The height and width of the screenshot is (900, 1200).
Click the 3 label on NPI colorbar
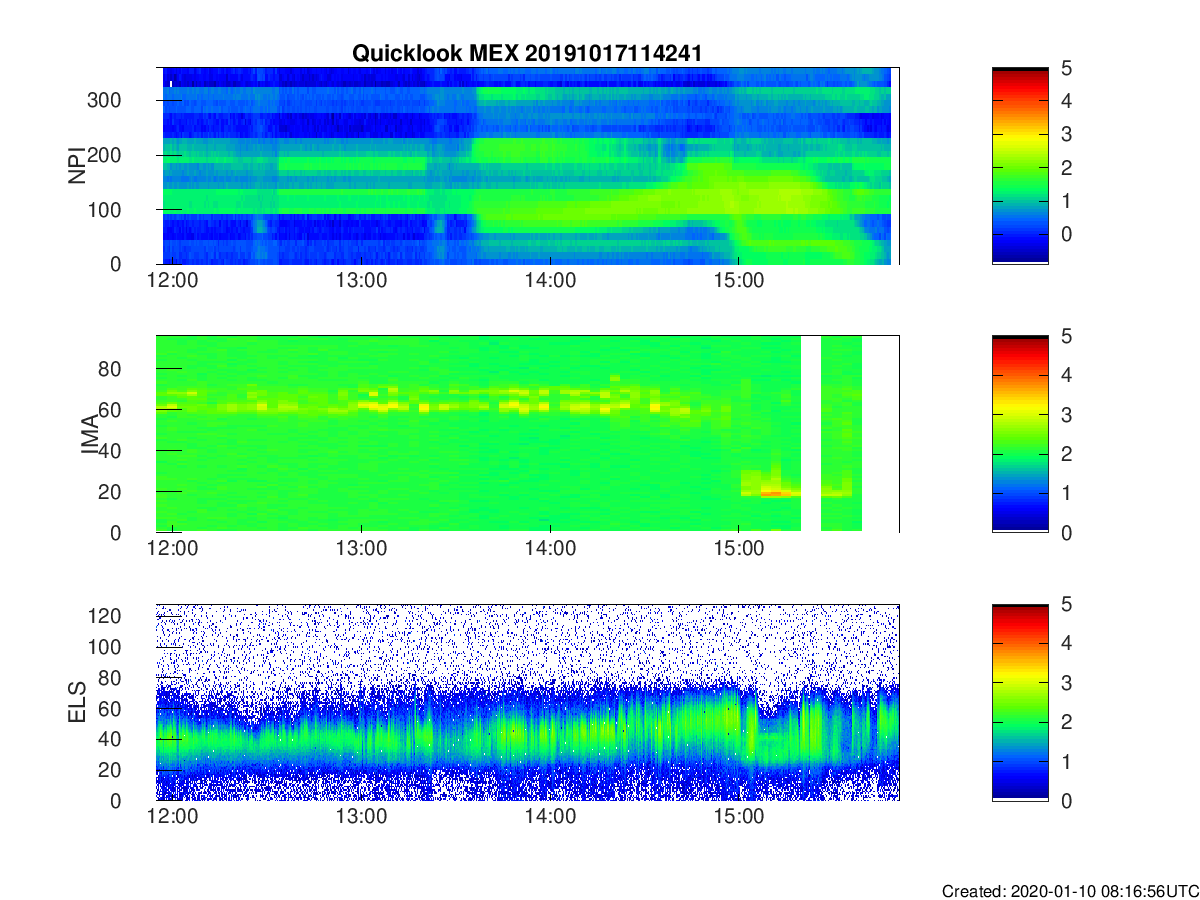coord(1065,134)
